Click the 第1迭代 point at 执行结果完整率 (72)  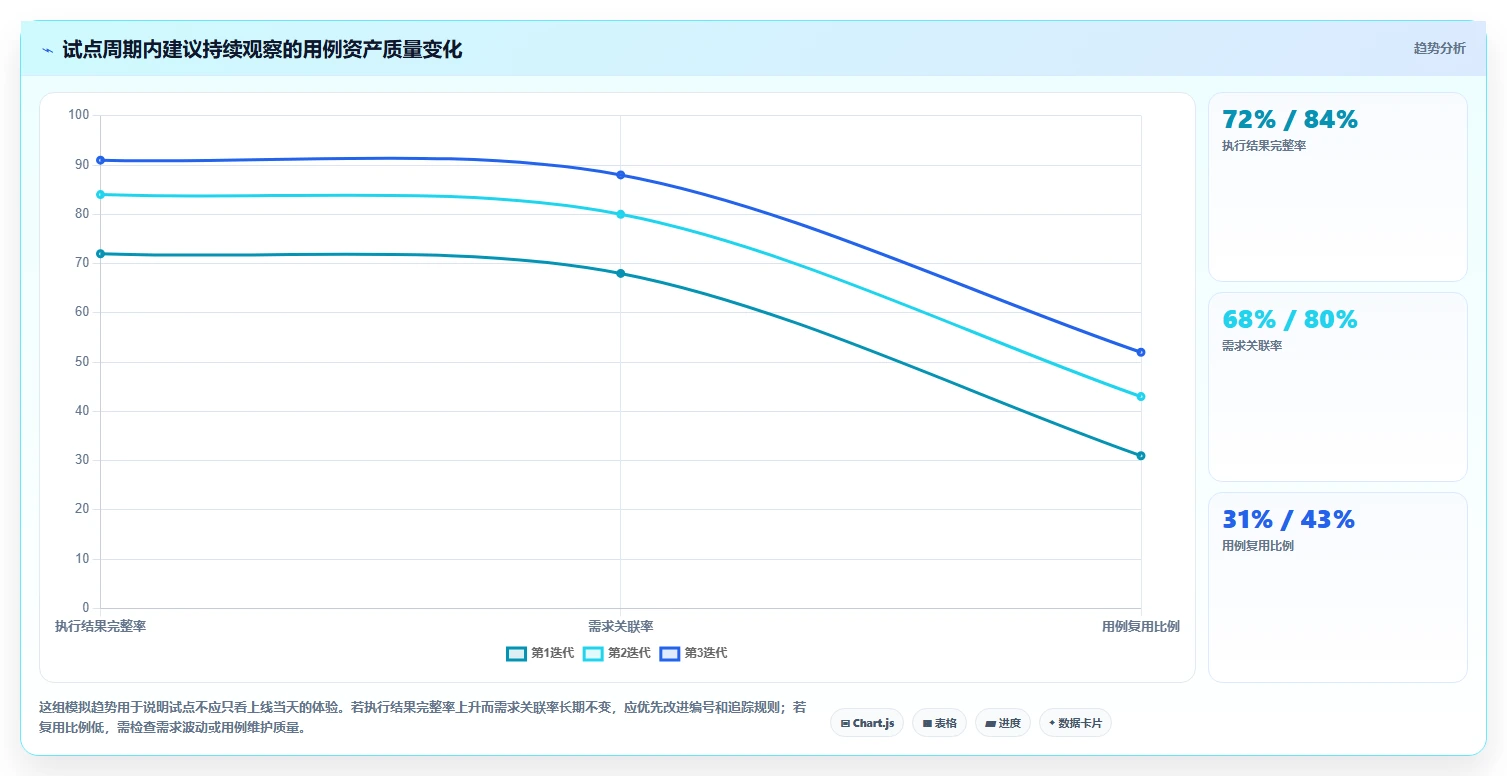[x=100, y=254]
